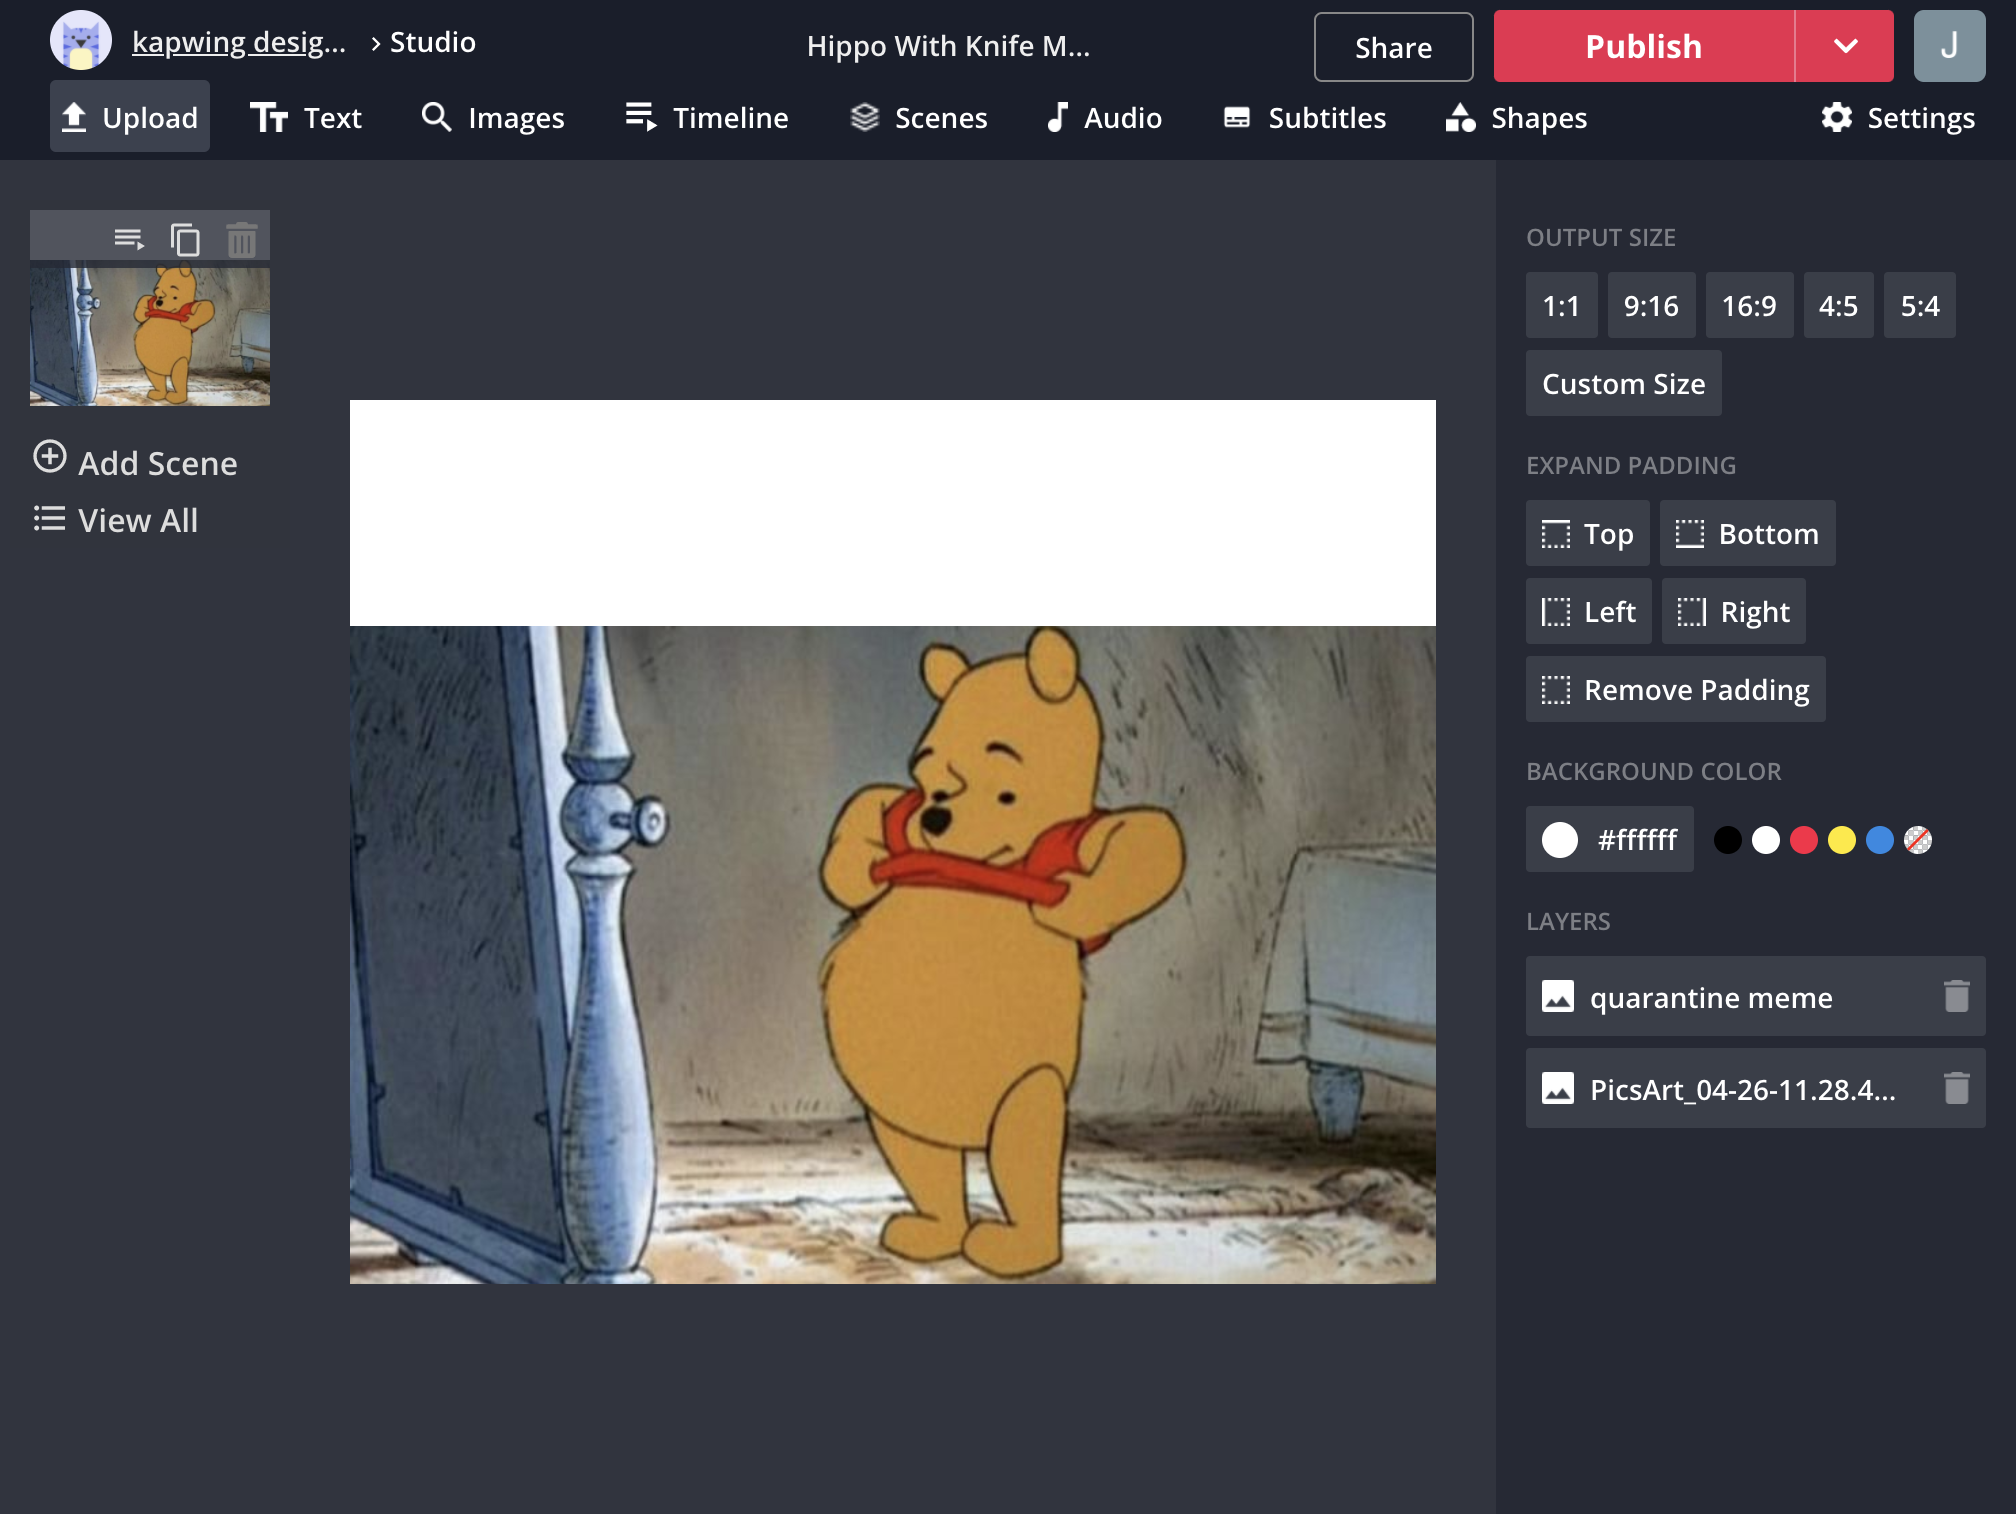
Task: Select the 16:9 output size
Action: [x=1748, y=305]
